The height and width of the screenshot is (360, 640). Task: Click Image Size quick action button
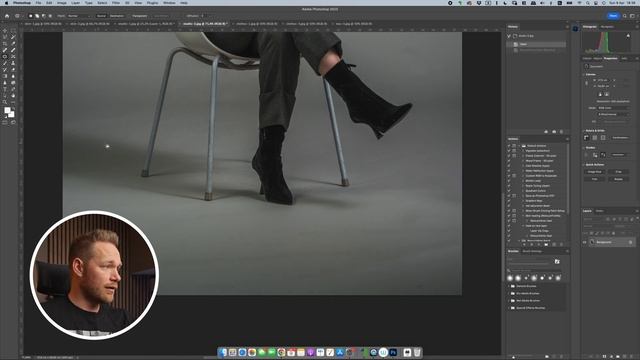click(595, 171)
